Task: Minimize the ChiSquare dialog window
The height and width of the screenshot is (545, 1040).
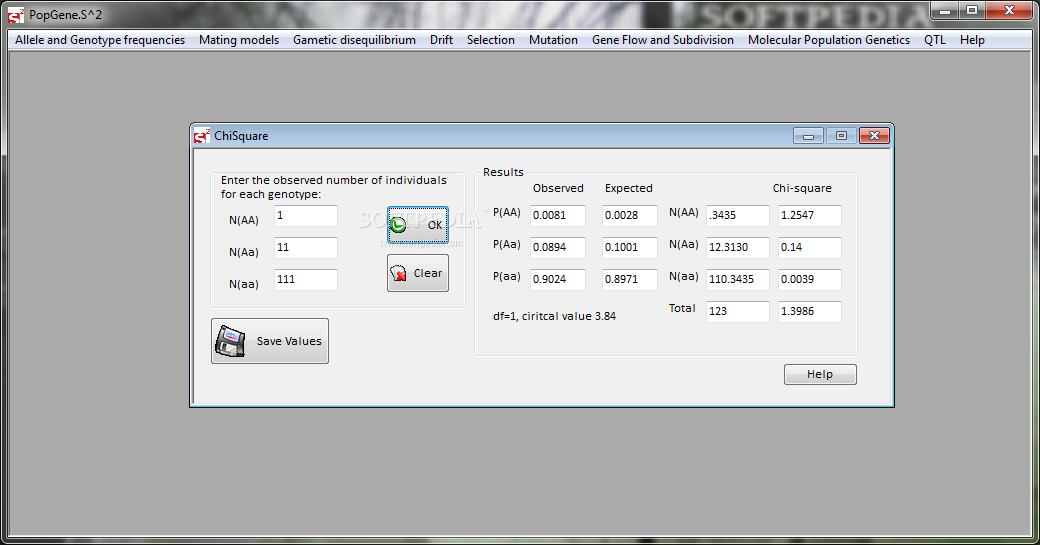Action: (809, 136)
